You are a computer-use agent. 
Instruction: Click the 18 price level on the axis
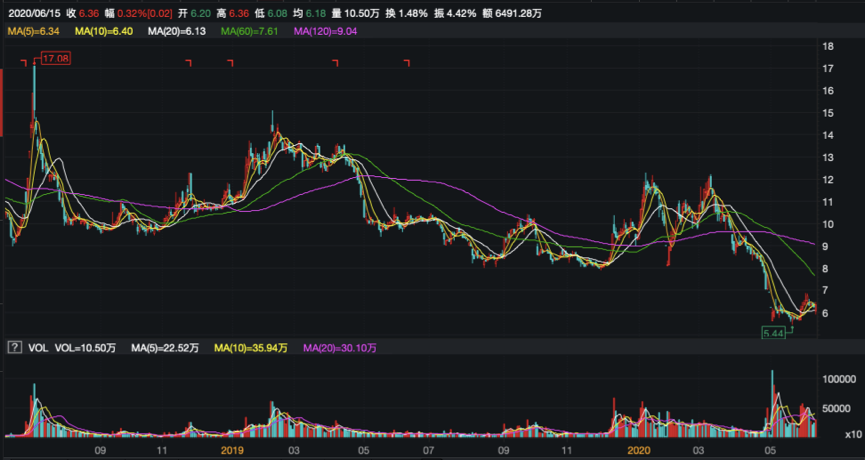(x=828, y=47)
